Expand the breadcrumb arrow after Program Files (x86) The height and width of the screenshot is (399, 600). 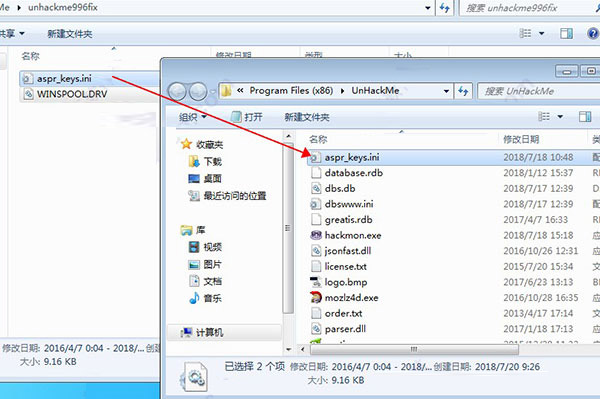(342, 91)
